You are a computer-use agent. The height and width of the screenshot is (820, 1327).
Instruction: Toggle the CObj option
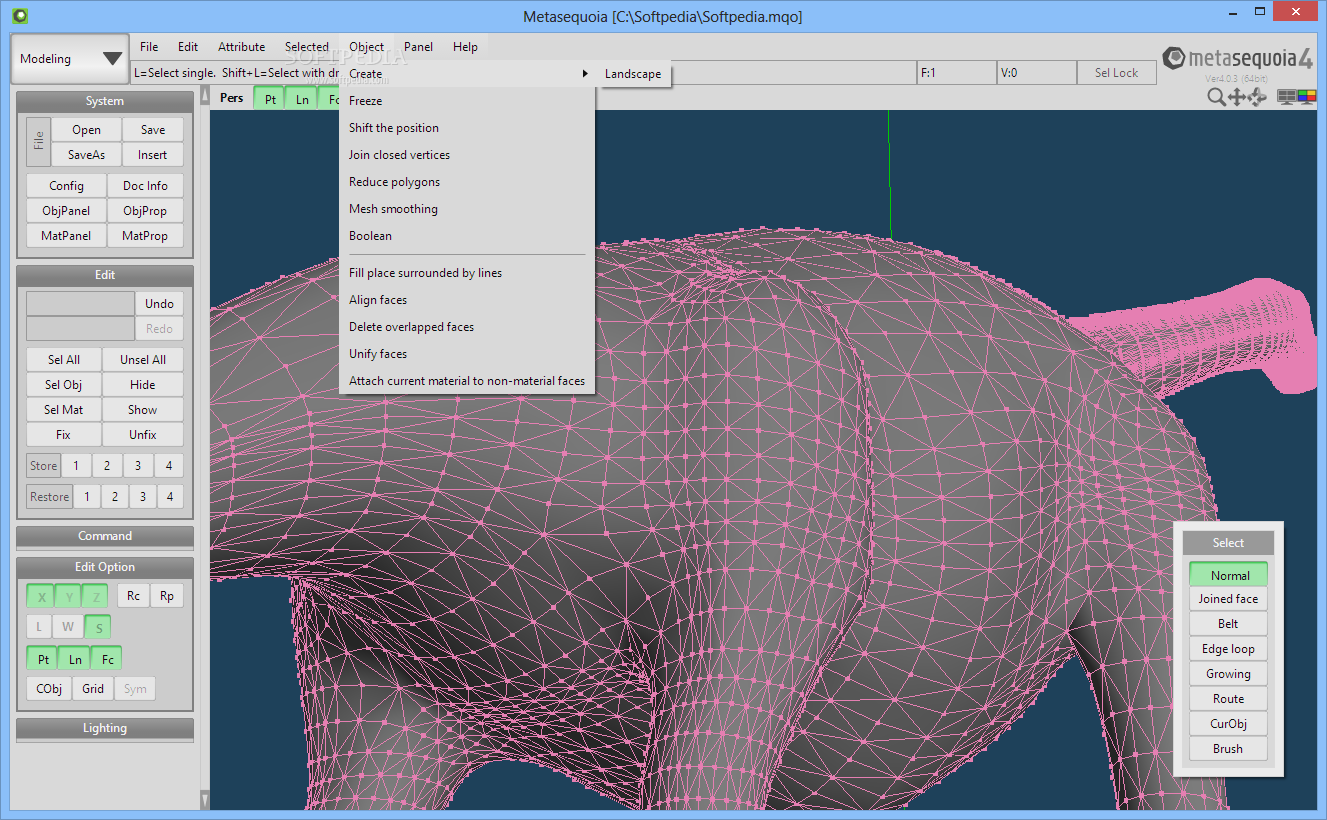click(x=49, y=689)
